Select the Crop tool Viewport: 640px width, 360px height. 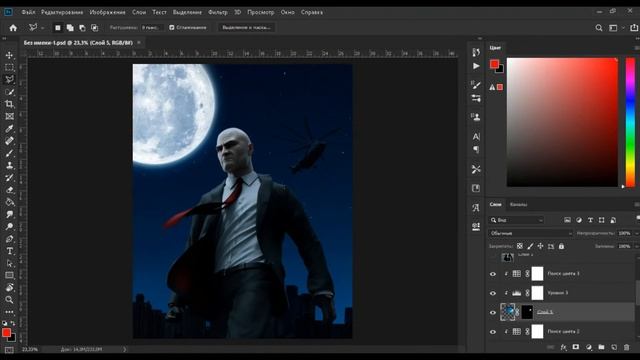(x=9, y=104)
